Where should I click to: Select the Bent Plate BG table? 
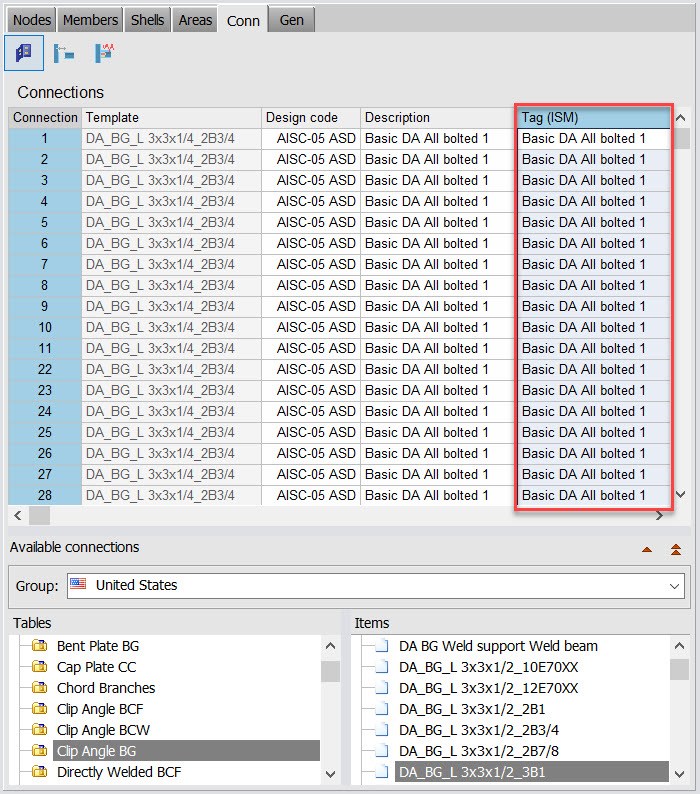click(x=98, y=646)
